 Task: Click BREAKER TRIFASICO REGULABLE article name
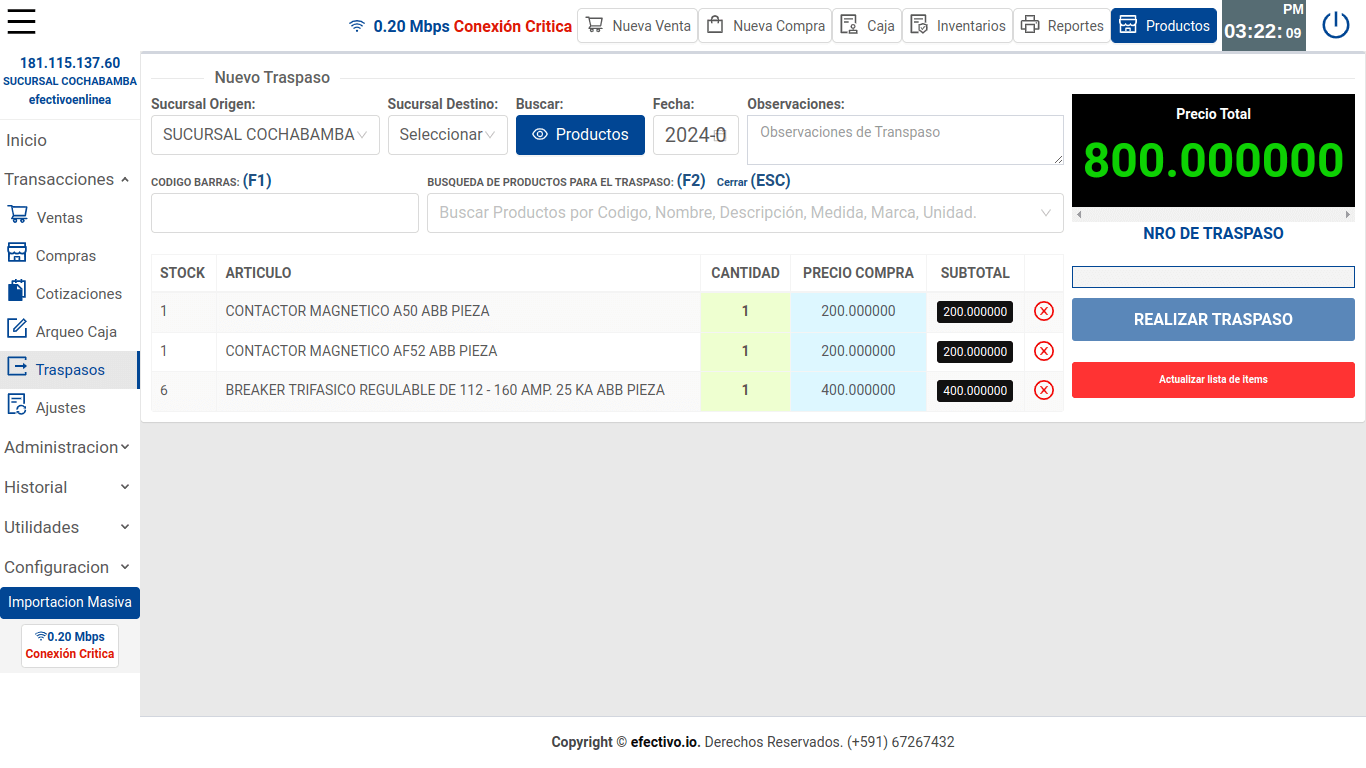(x=445, y=390)
